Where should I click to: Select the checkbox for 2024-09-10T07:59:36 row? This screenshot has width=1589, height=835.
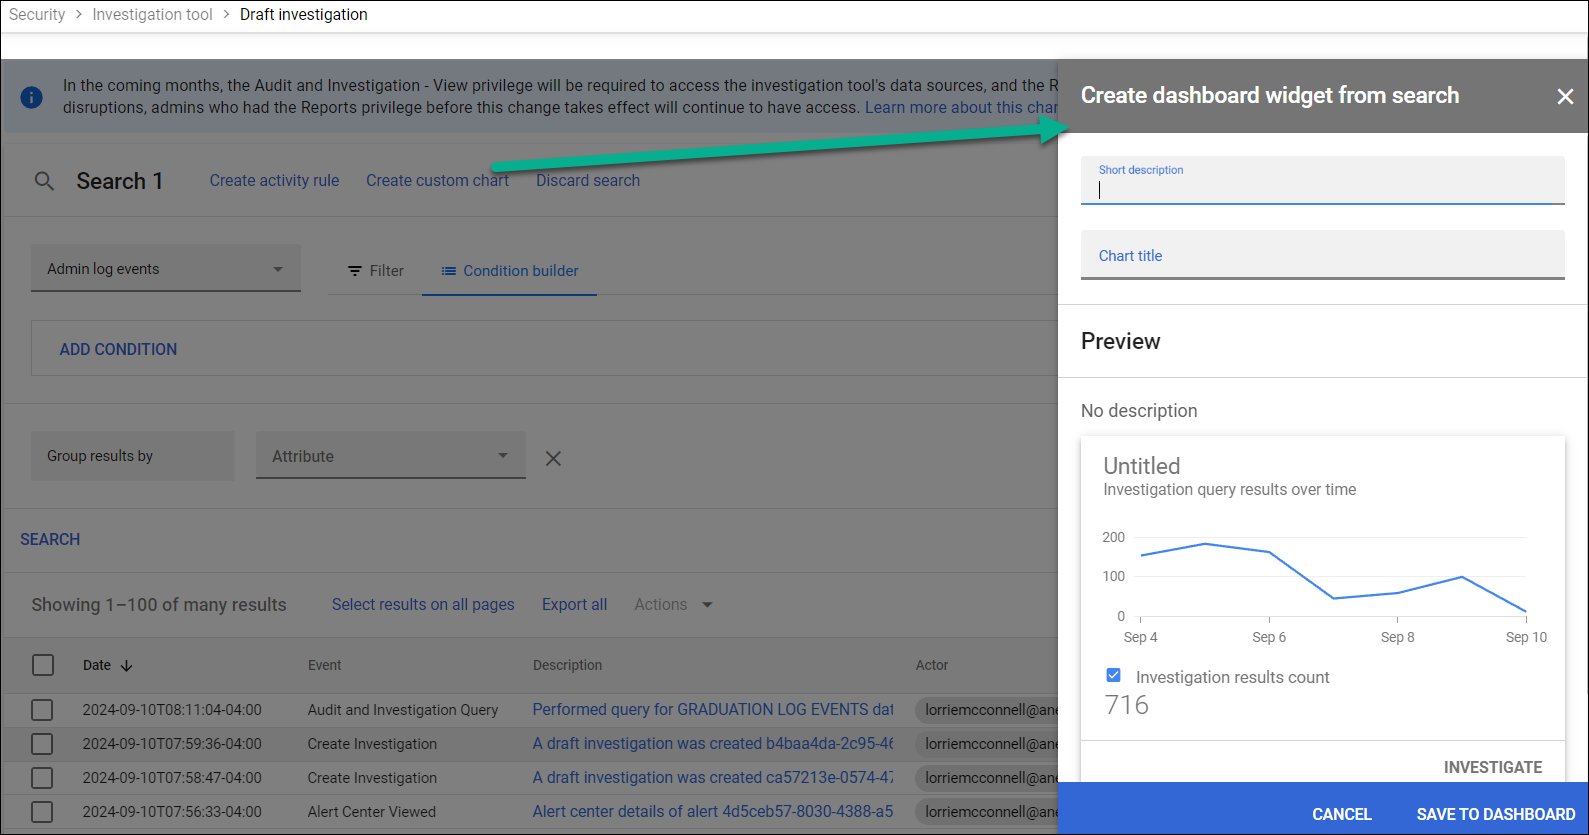click(42, 744)
